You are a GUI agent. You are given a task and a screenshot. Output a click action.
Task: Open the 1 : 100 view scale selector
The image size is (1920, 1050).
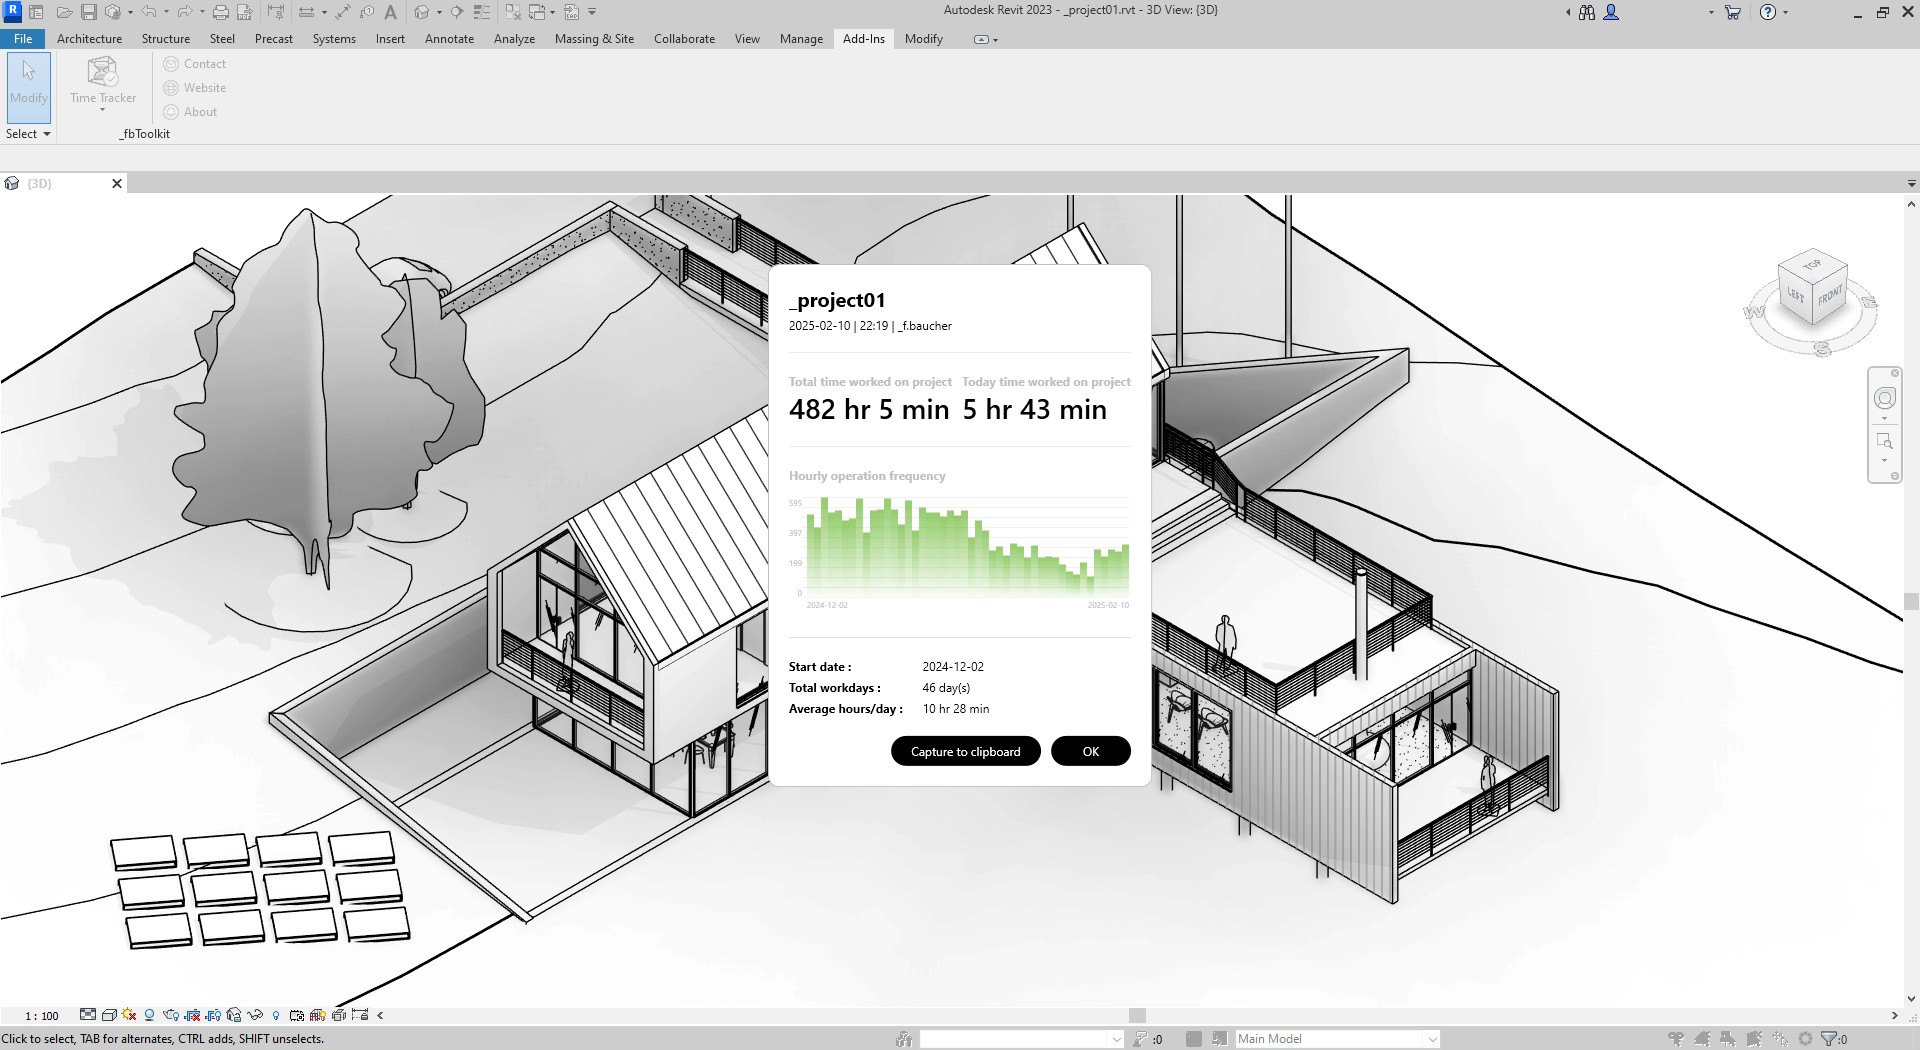42,1015
